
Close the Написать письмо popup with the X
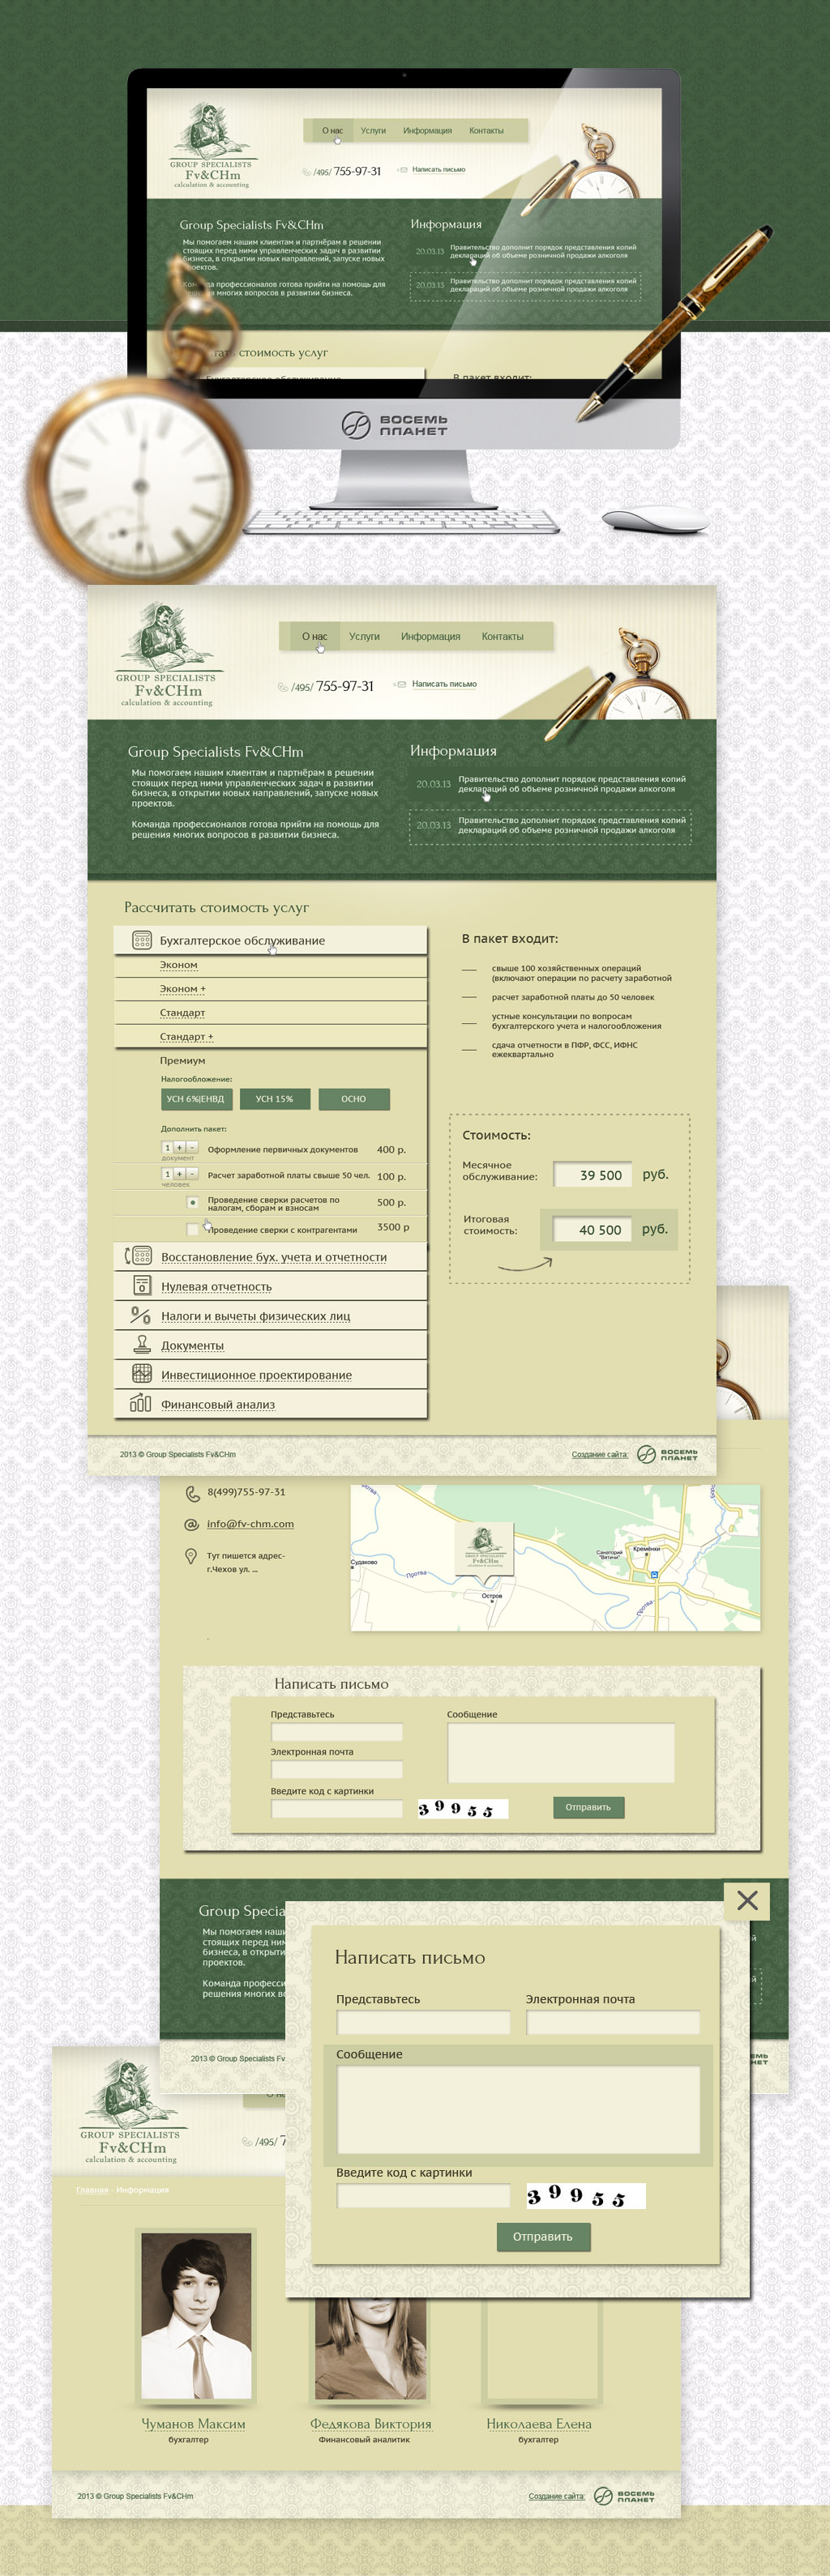(x=747, y=1900)
